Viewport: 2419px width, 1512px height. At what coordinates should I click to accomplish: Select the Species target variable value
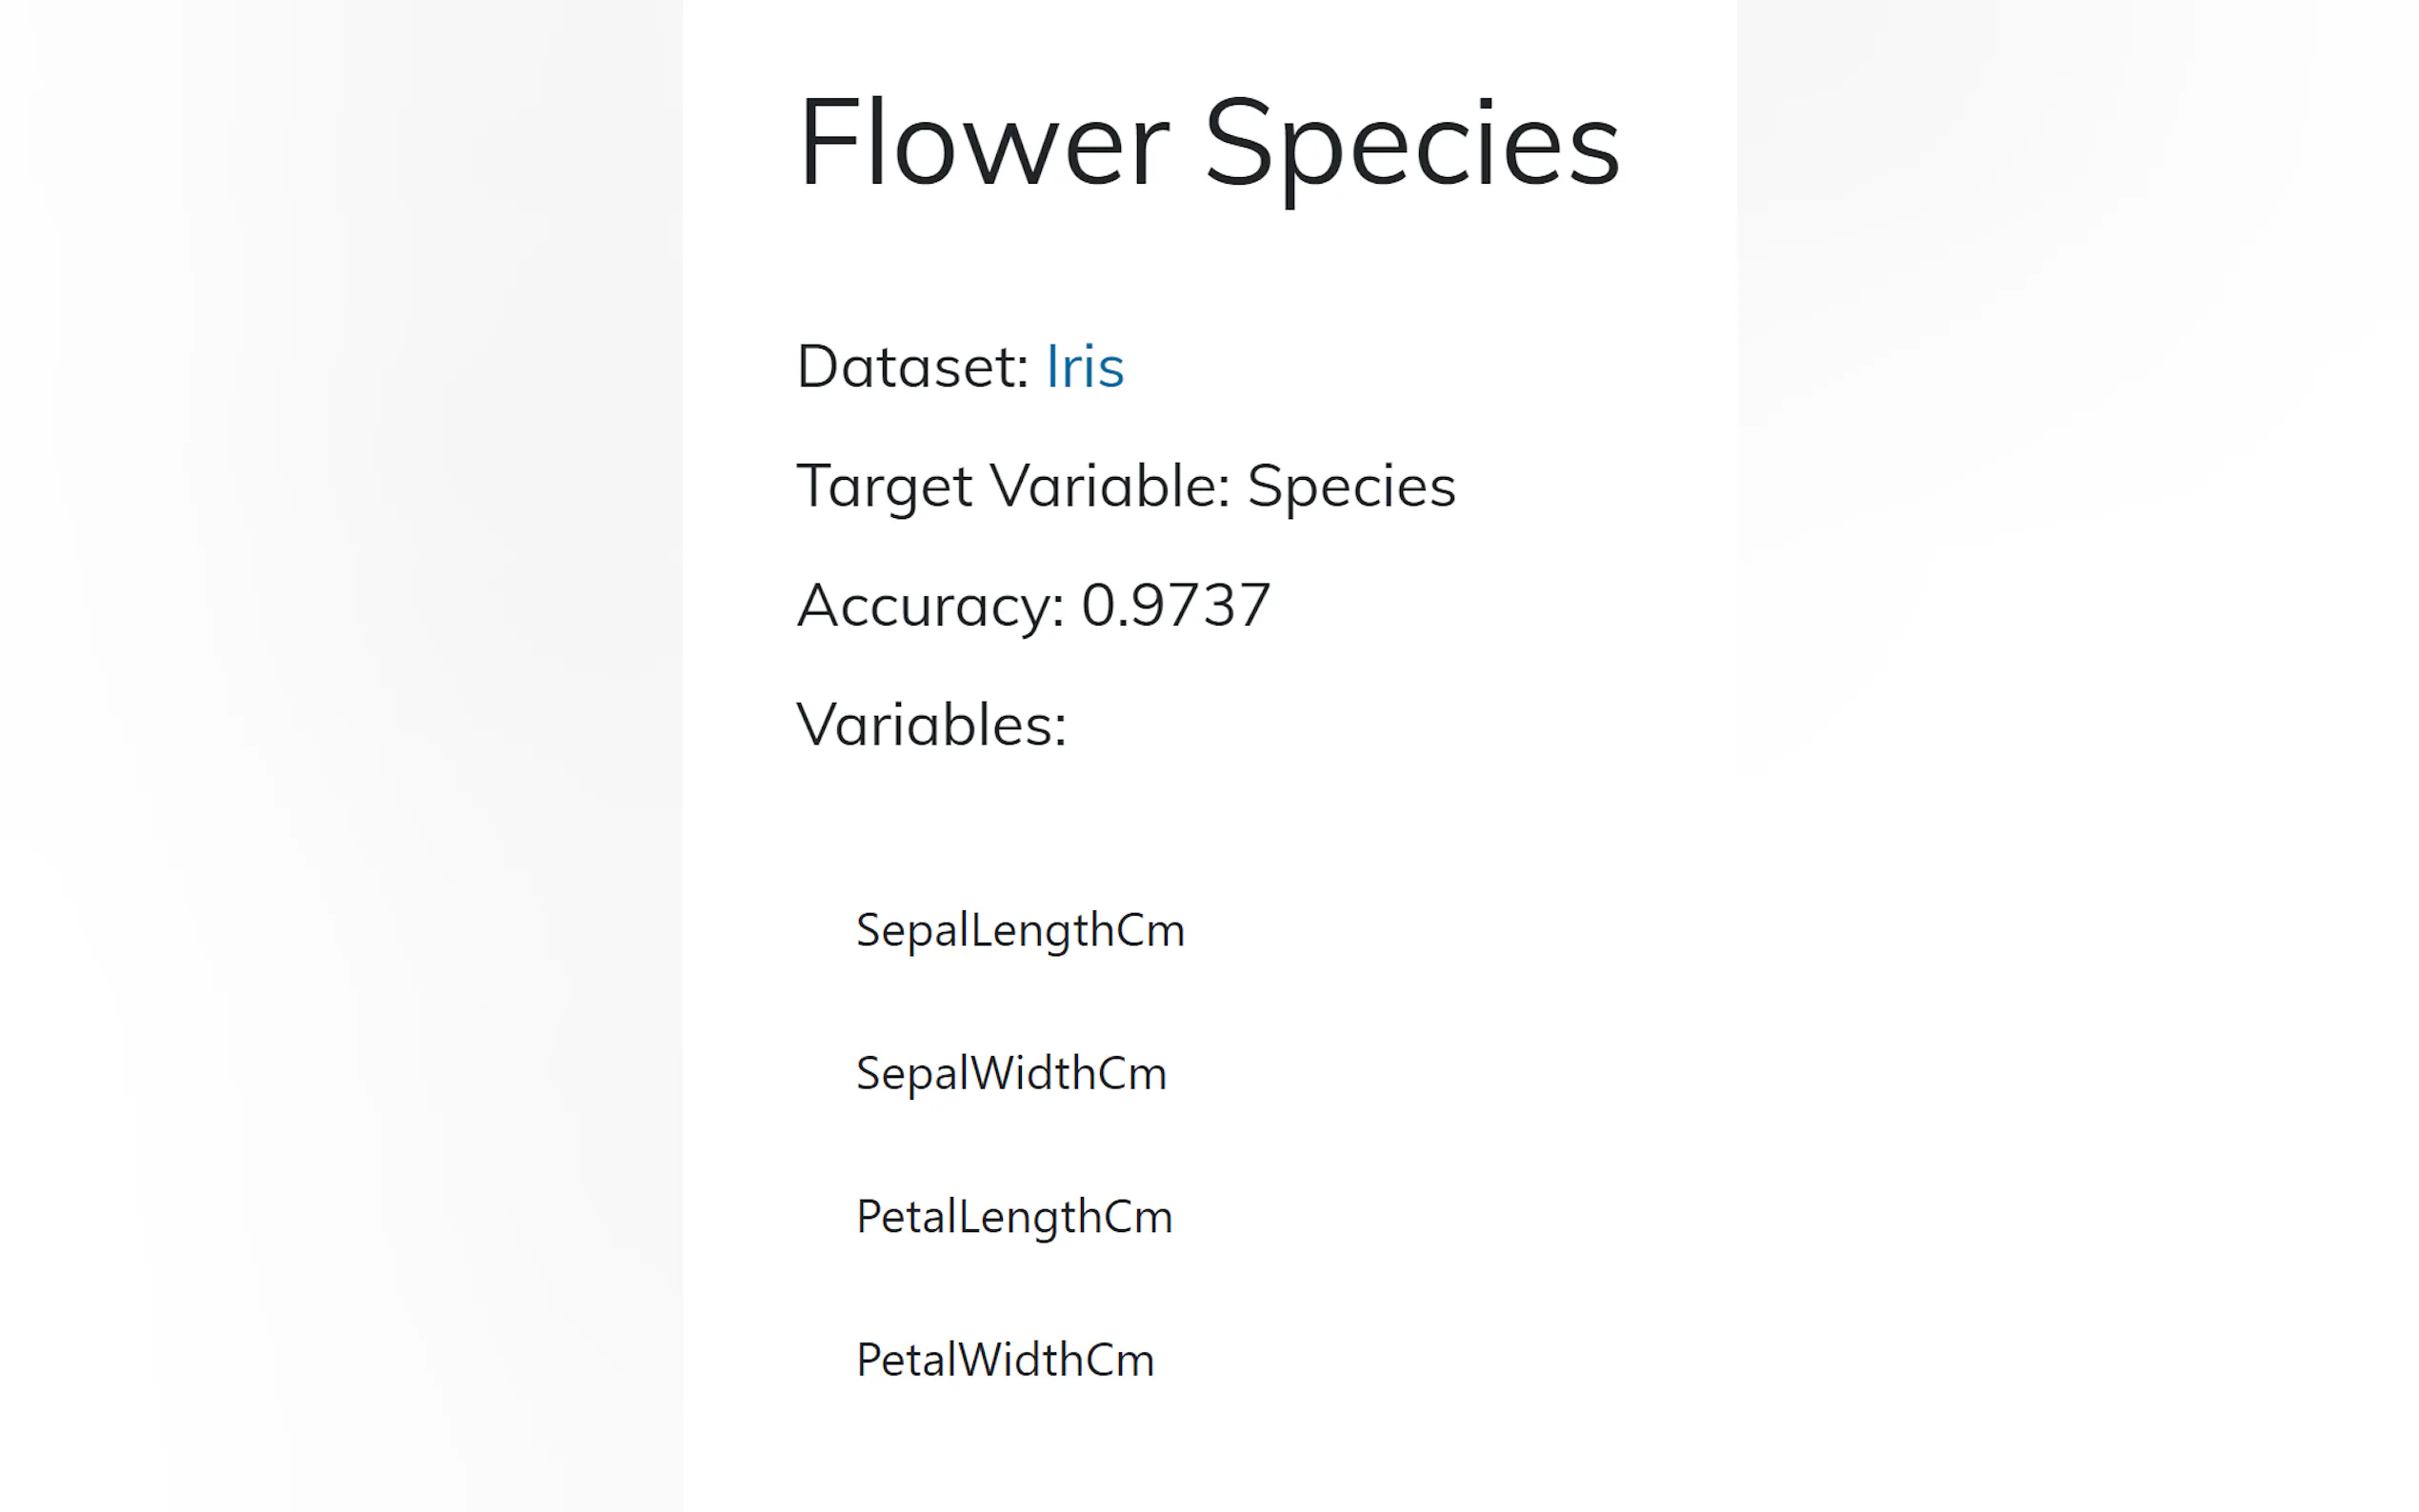click(1351, 487)
